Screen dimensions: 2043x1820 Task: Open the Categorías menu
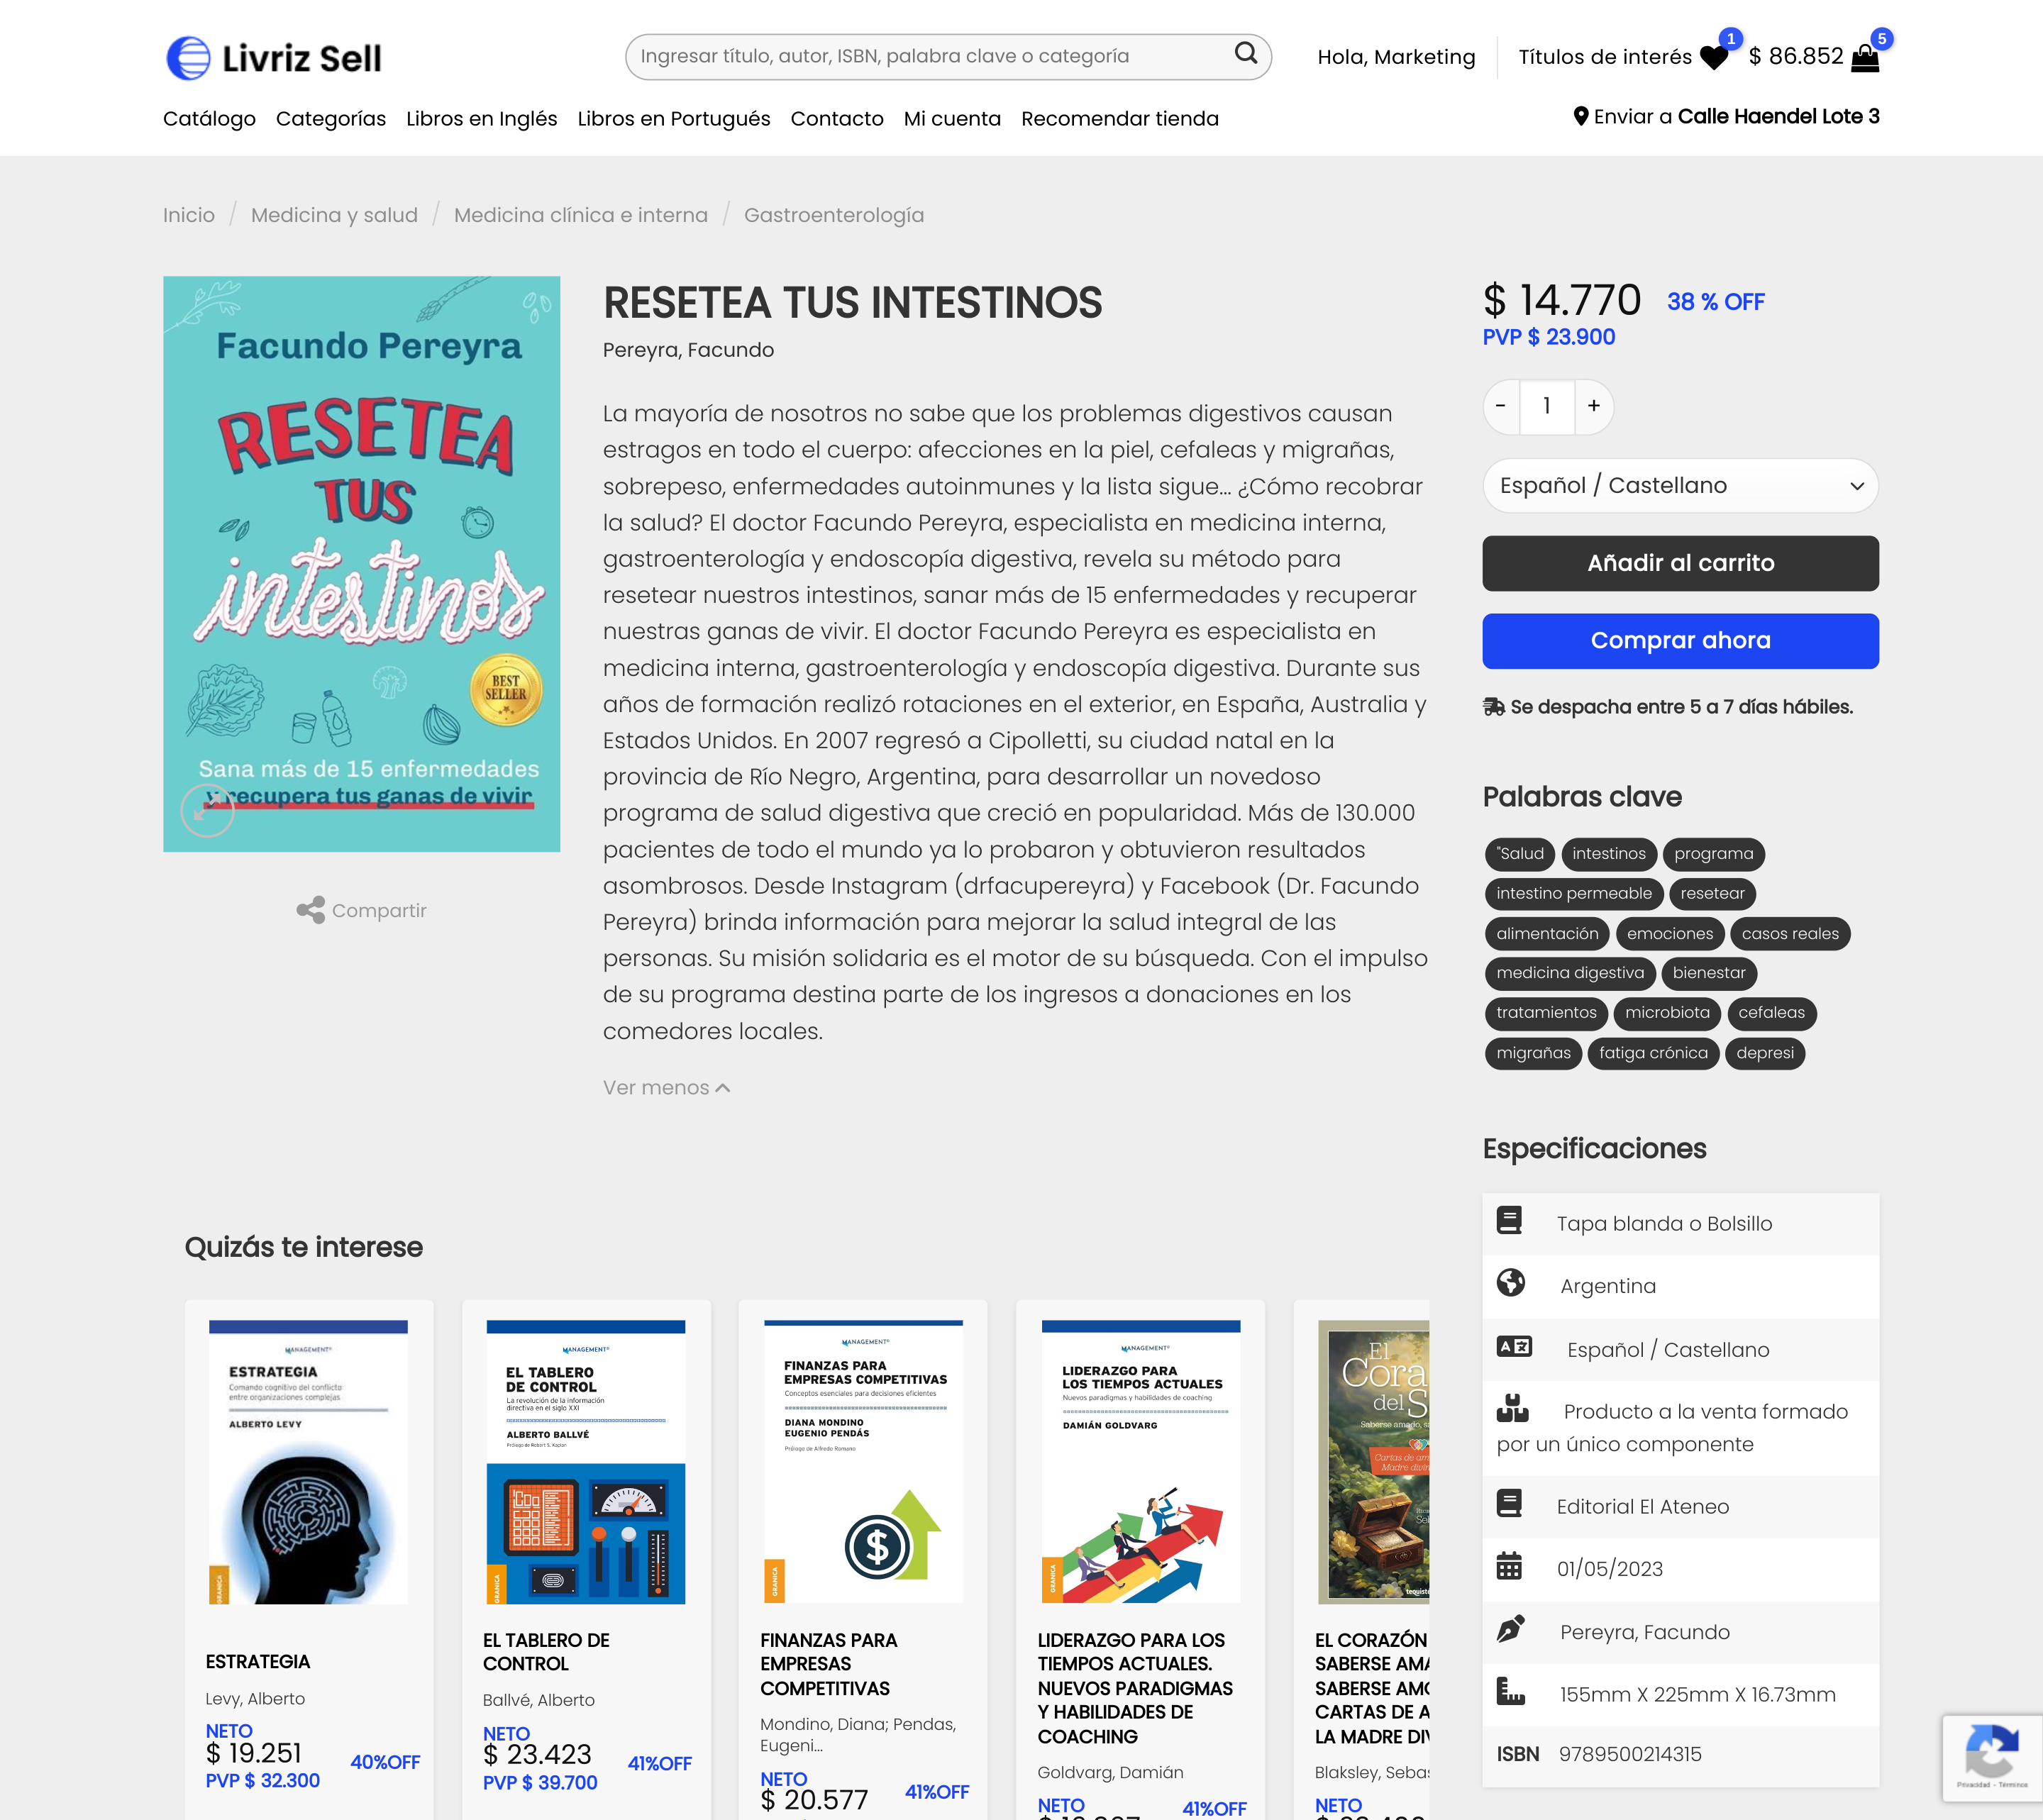point(331,118)
